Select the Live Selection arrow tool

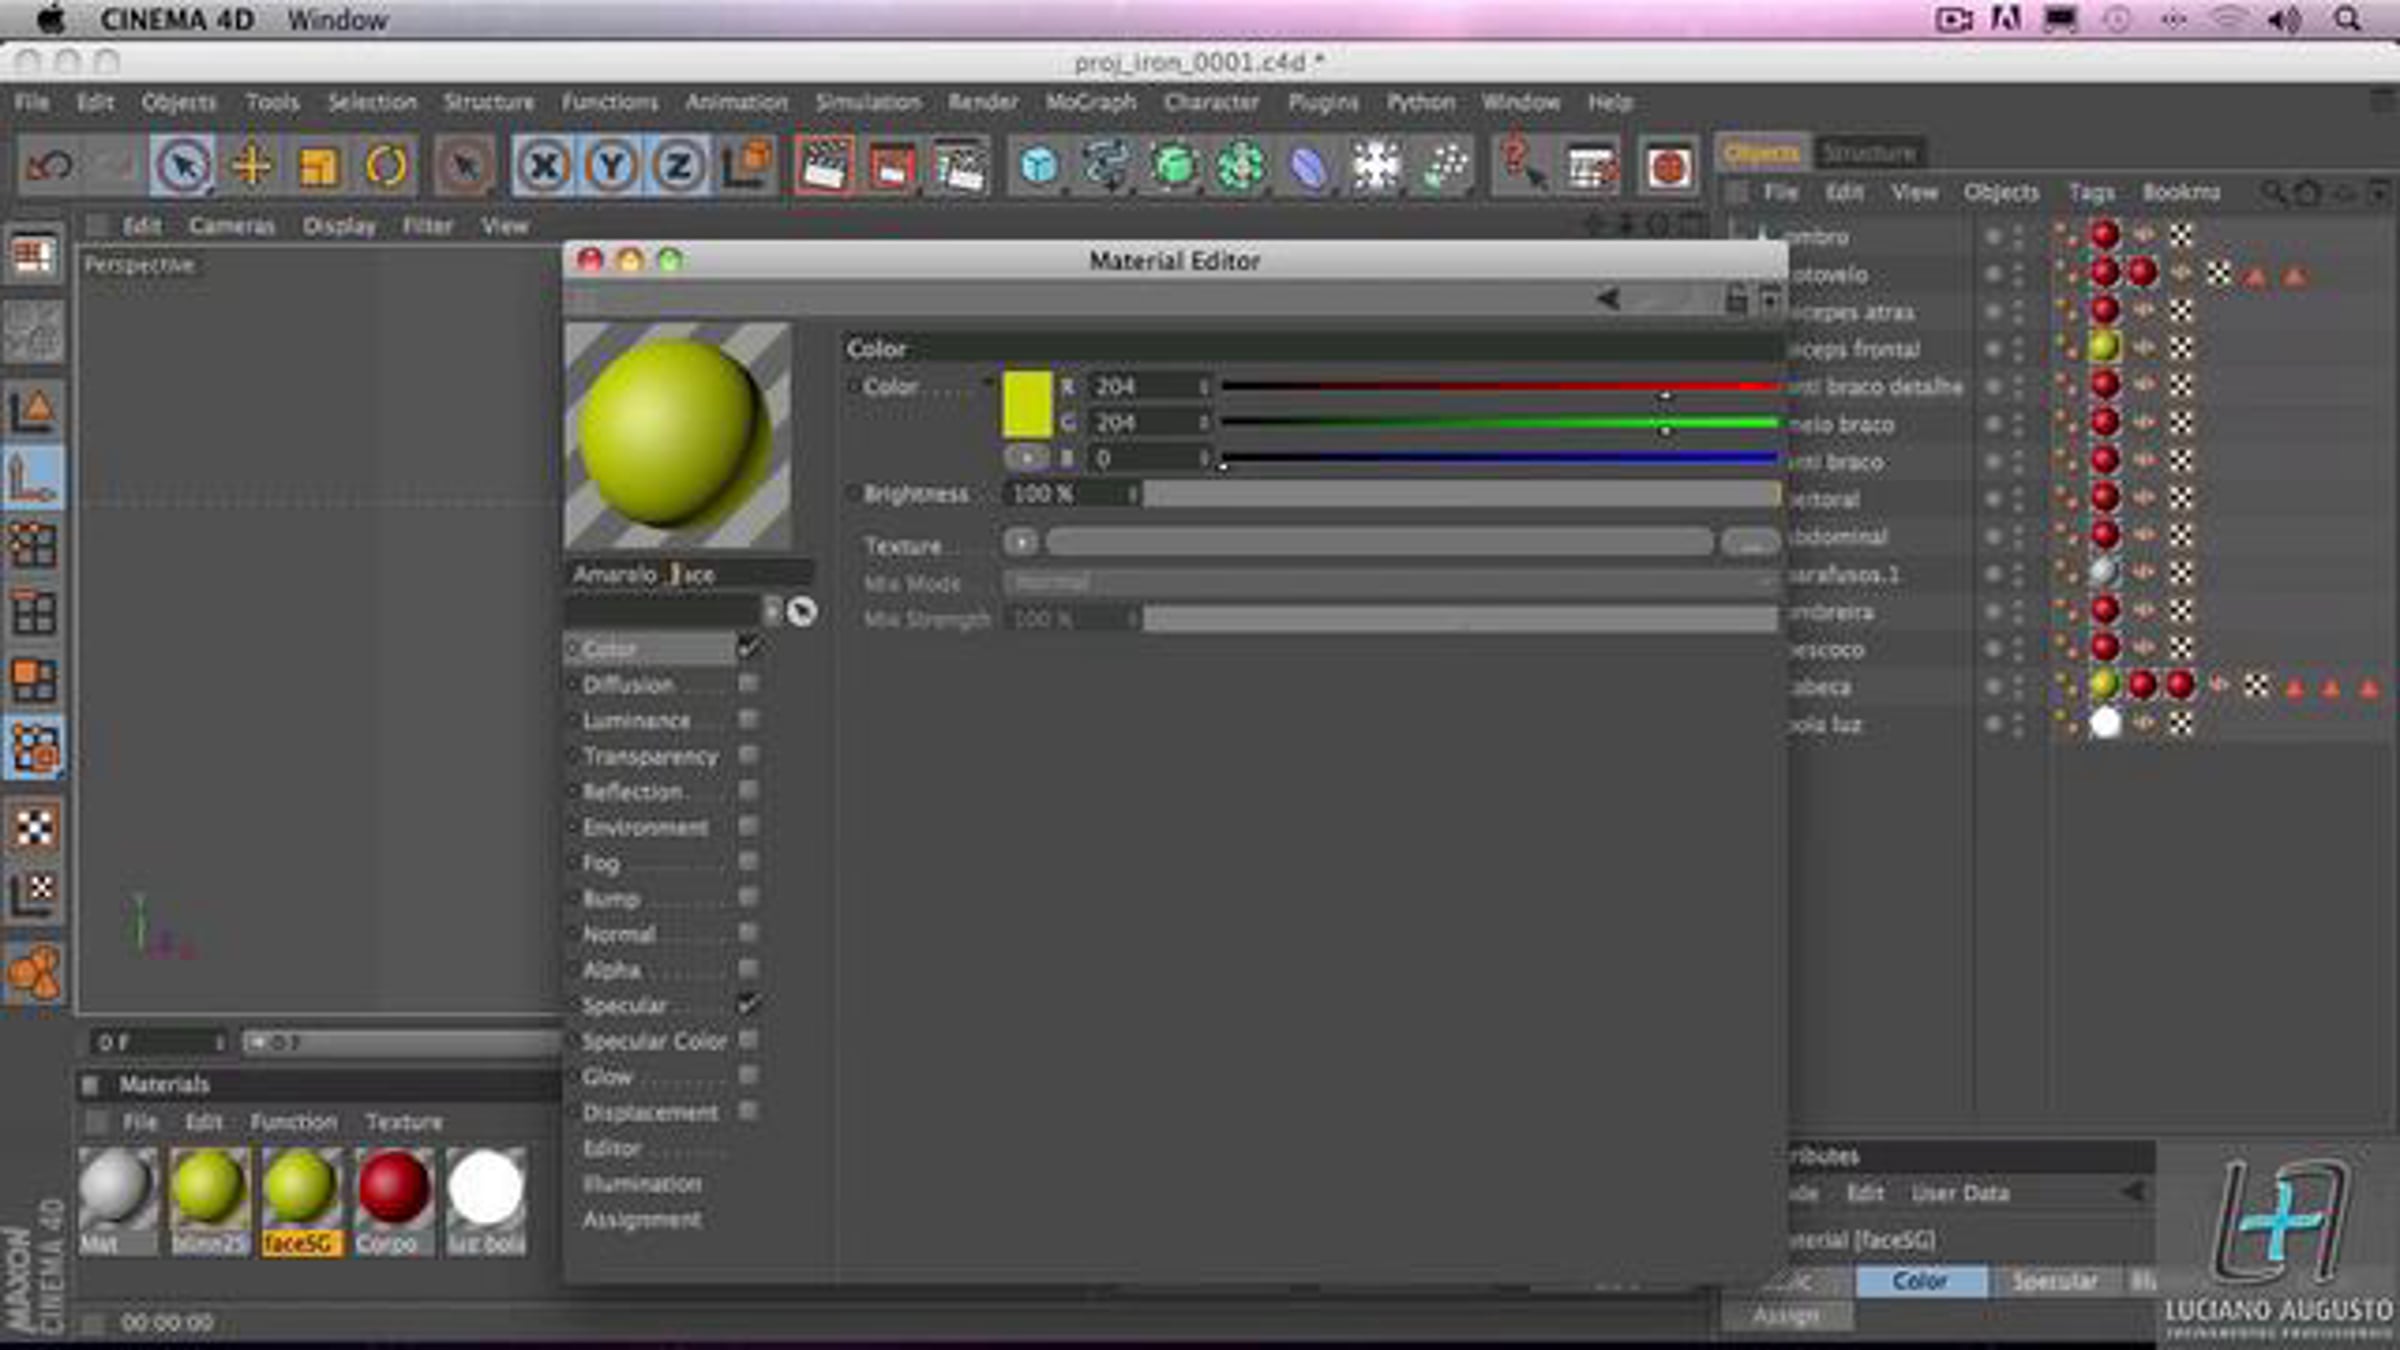[182, 165]
